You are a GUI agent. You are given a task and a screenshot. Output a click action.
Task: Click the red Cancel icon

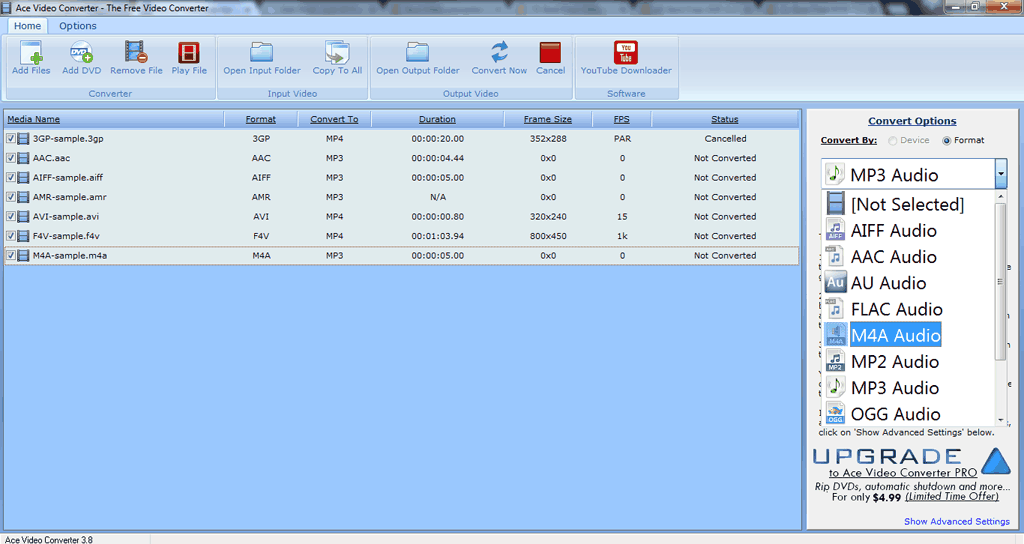click(550, 52)
